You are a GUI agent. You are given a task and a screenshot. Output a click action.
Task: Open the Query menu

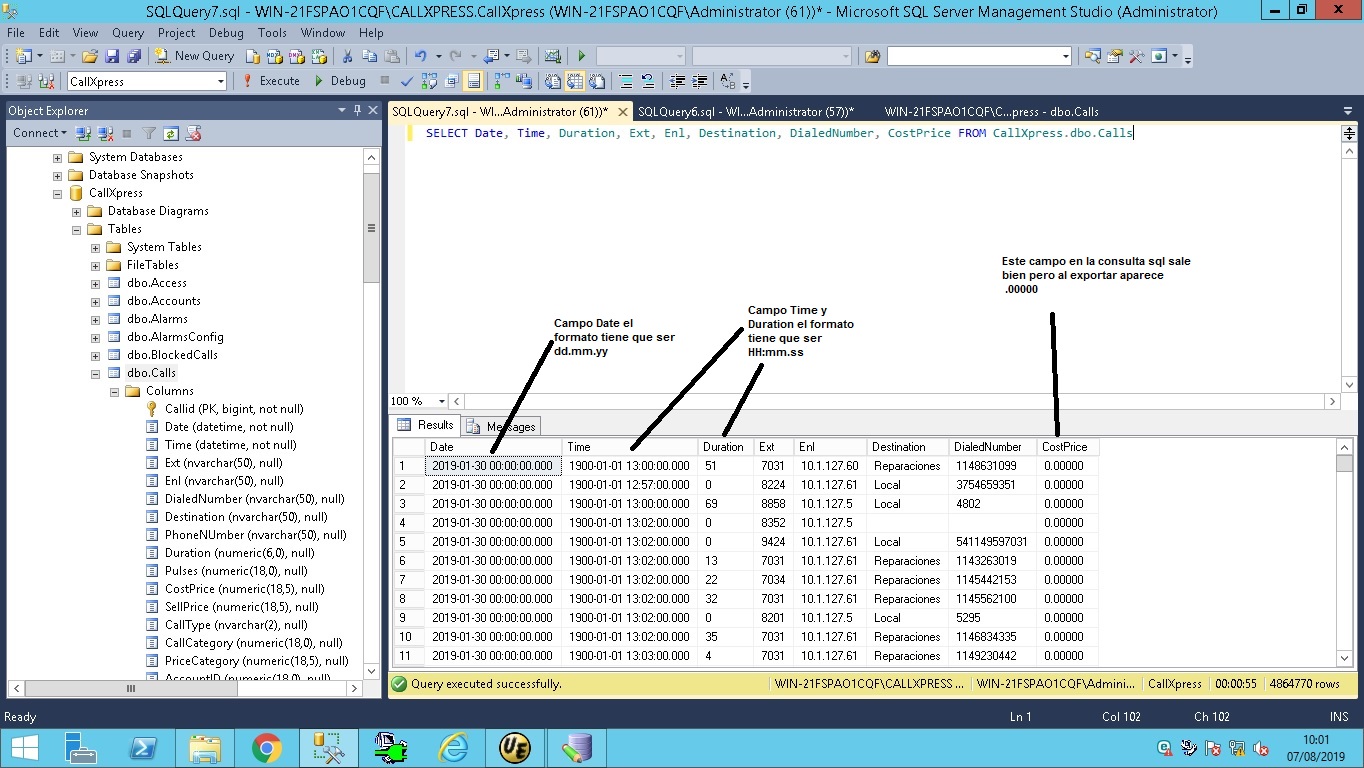click(128, 33)
